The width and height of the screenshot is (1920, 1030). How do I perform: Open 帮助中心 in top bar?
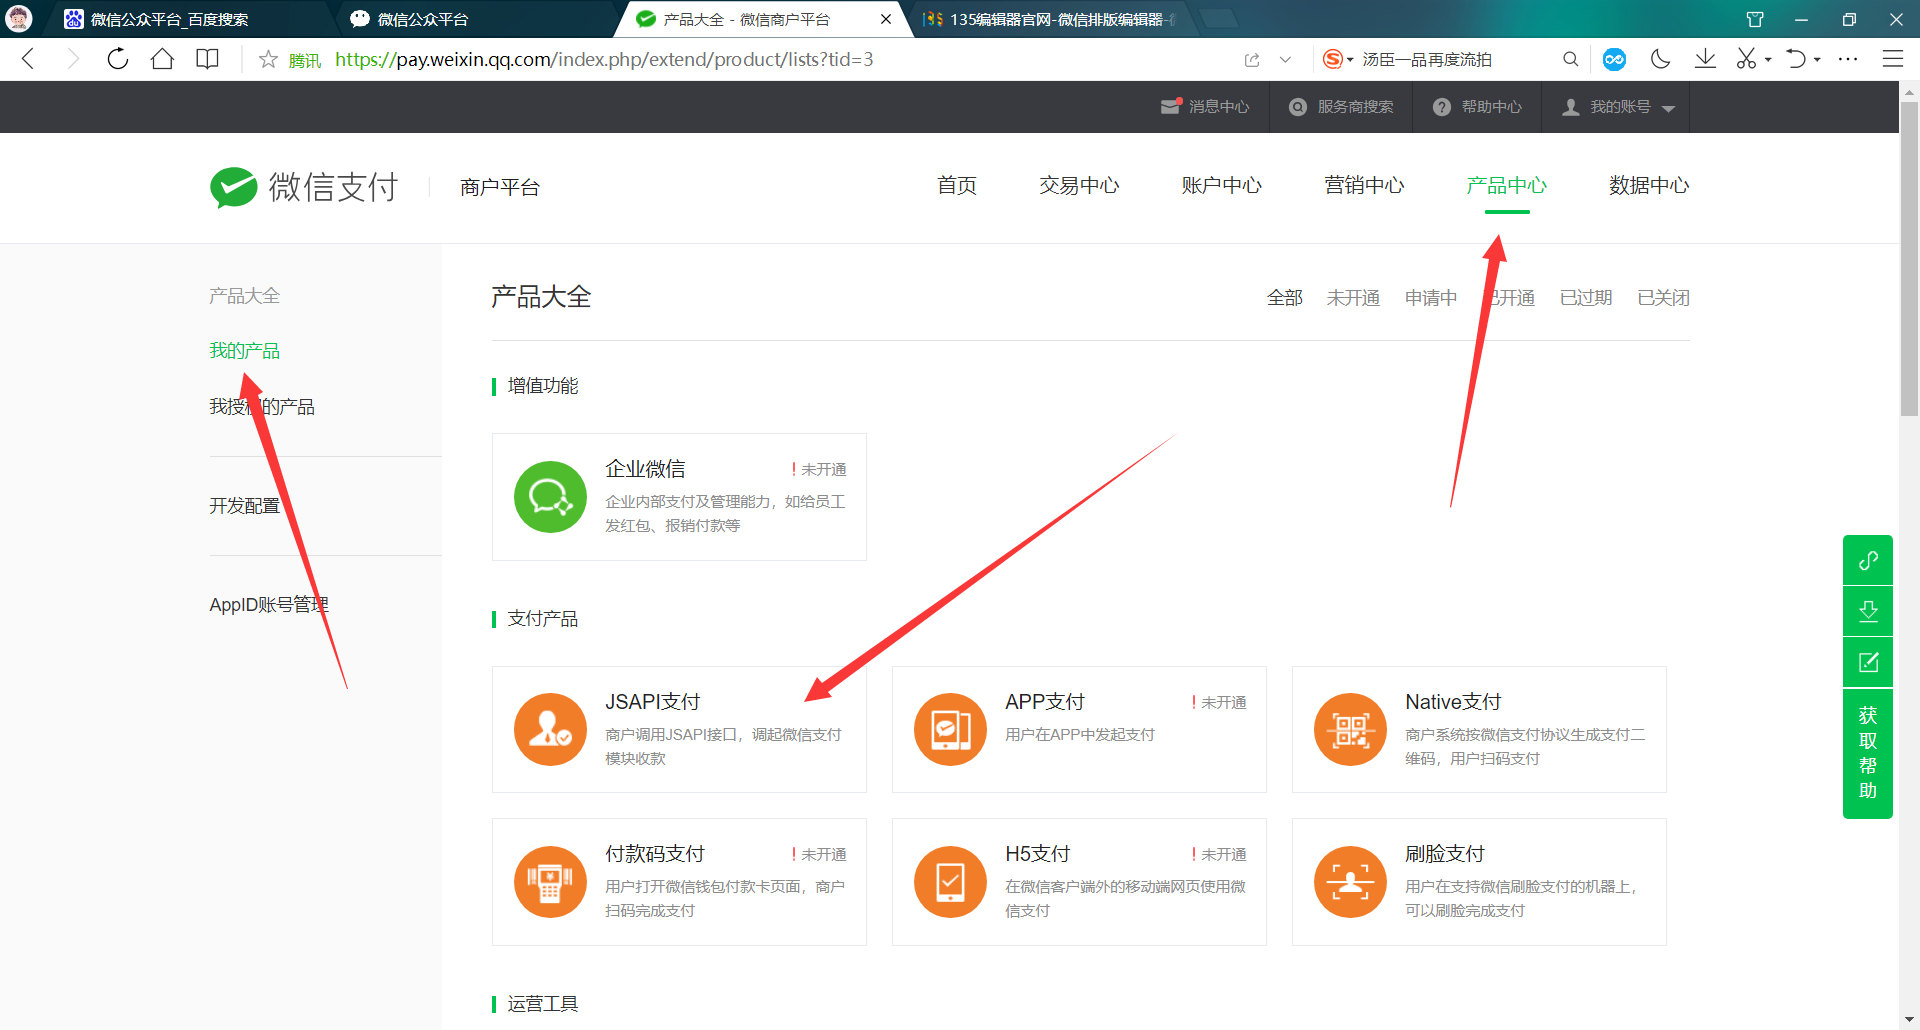(x=1477, y=107)
